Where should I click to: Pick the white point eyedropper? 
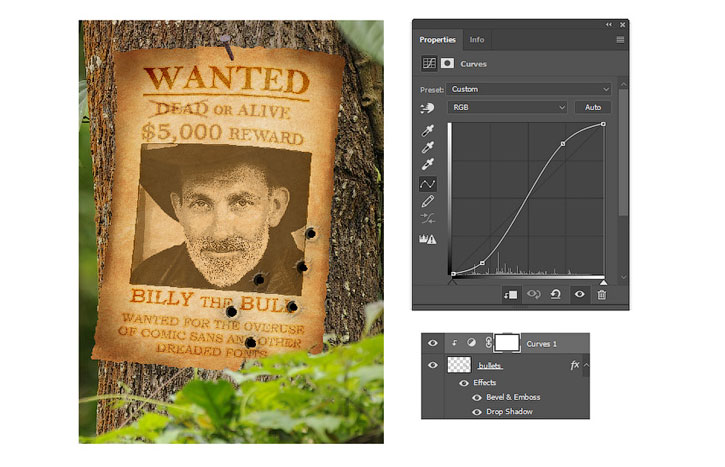[x=427, y=164]
